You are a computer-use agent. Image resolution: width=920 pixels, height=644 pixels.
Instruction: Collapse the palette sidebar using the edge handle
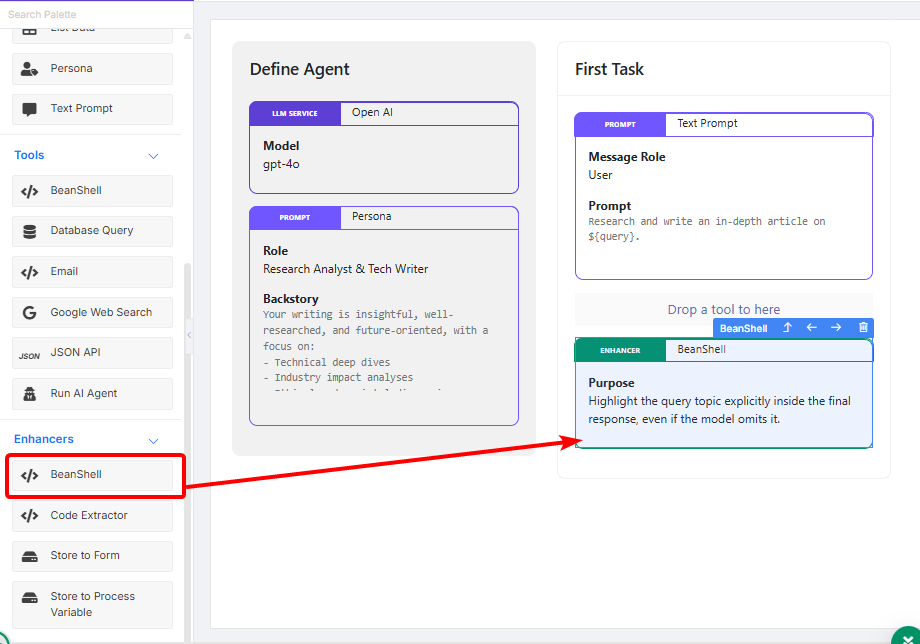189,334
